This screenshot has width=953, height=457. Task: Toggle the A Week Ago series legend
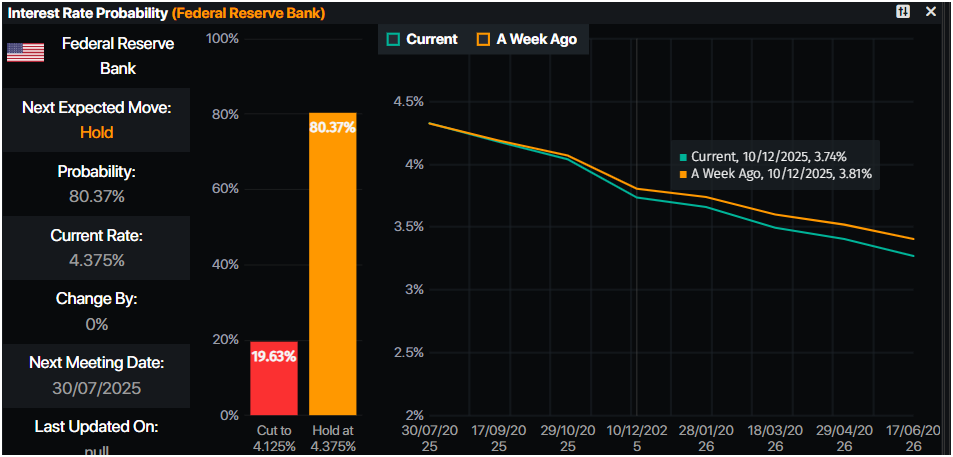click(526, 40)
